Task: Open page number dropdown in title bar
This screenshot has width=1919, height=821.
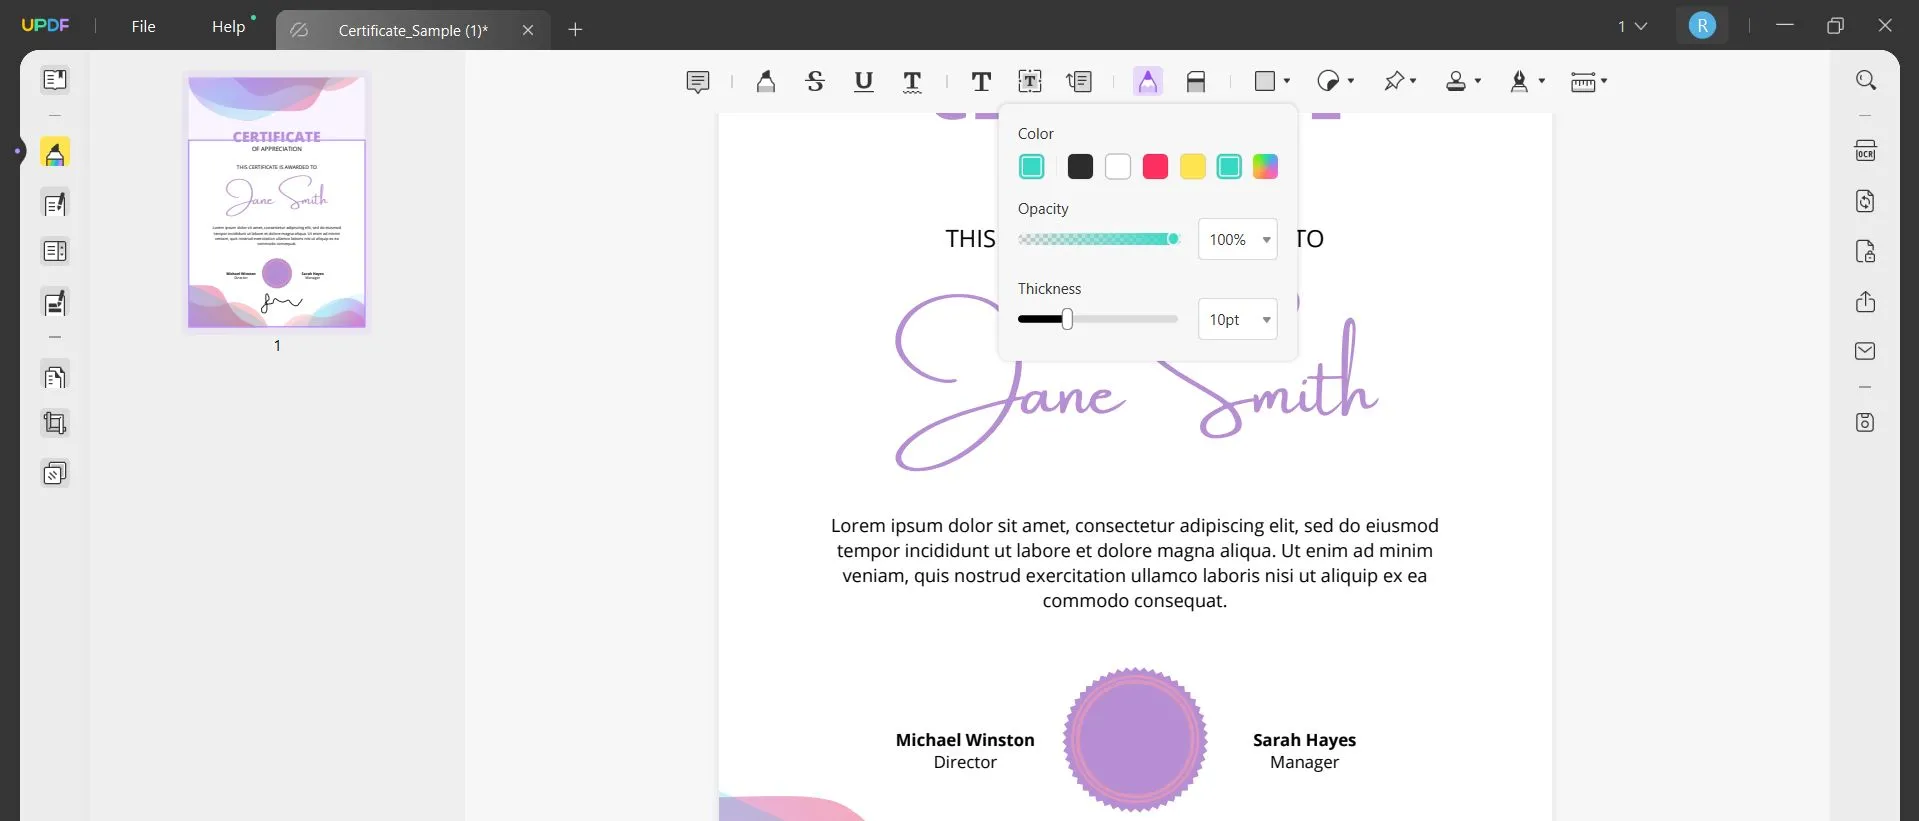Action: pos(1632,26)
